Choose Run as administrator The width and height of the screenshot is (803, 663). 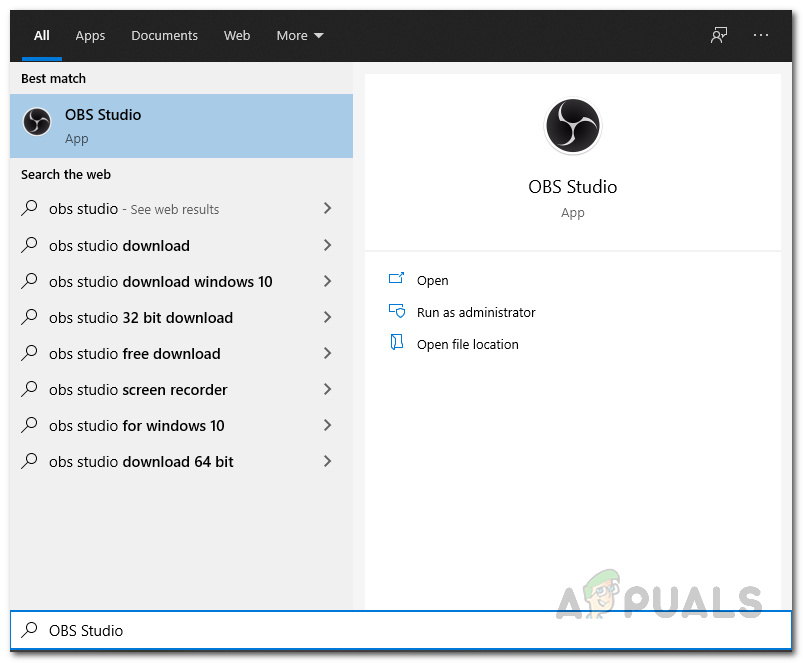(x=476, y=312)
